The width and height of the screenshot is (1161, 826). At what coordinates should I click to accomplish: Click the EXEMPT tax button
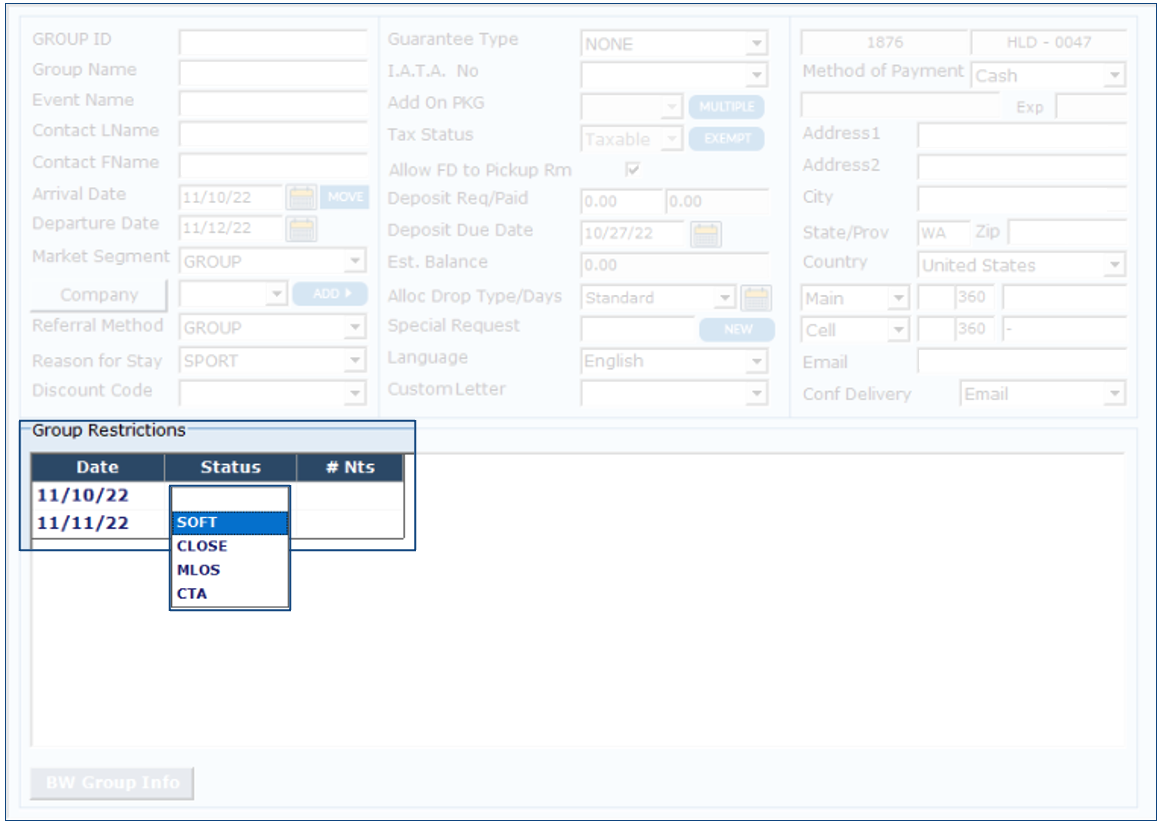click(727, 139)
